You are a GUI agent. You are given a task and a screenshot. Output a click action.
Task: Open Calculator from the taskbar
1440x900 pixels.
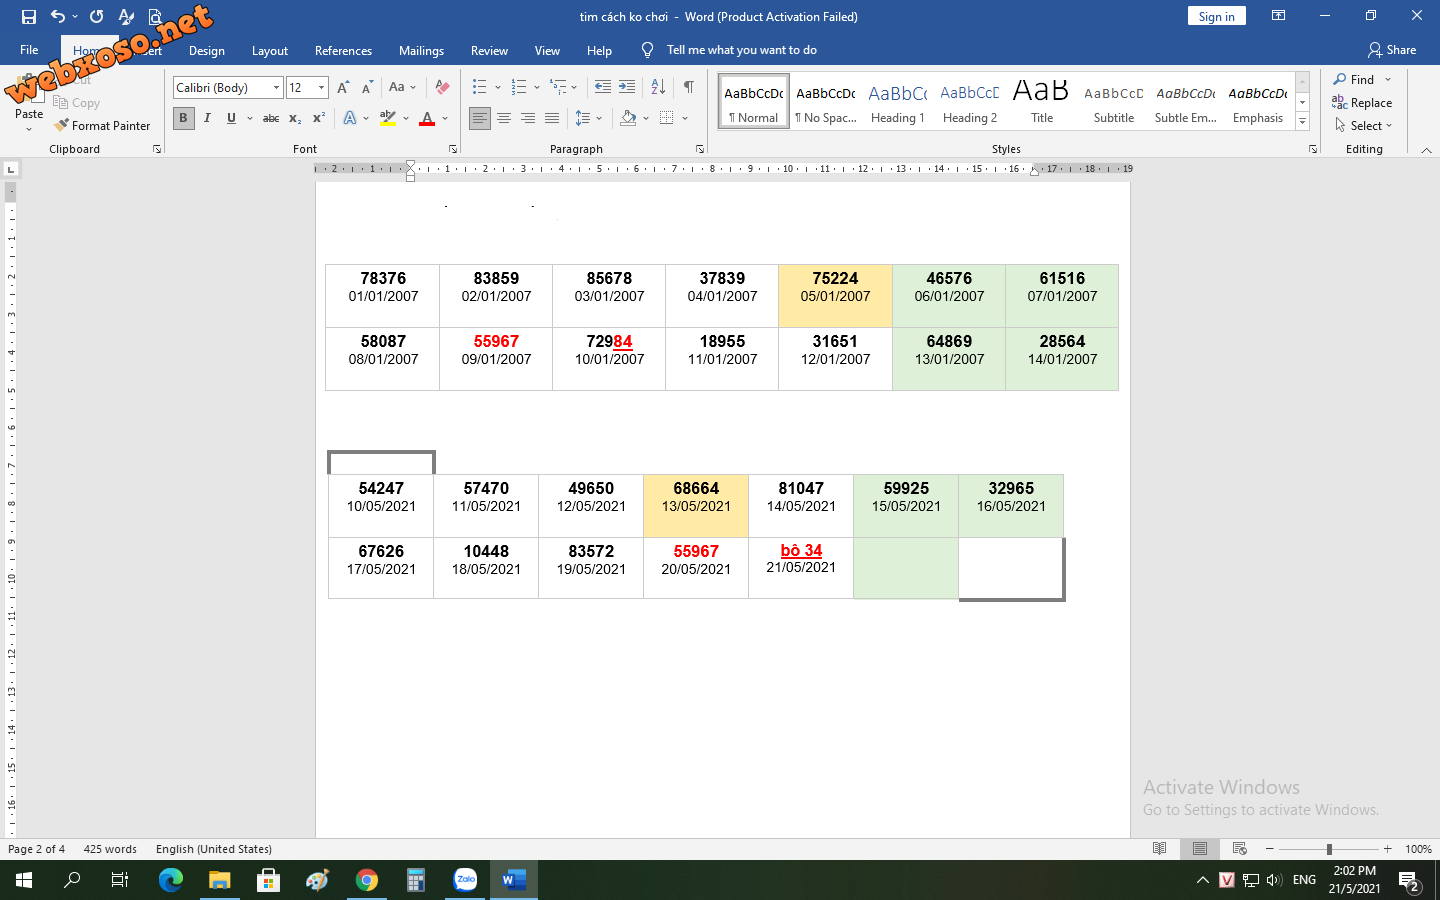(416, 880)
